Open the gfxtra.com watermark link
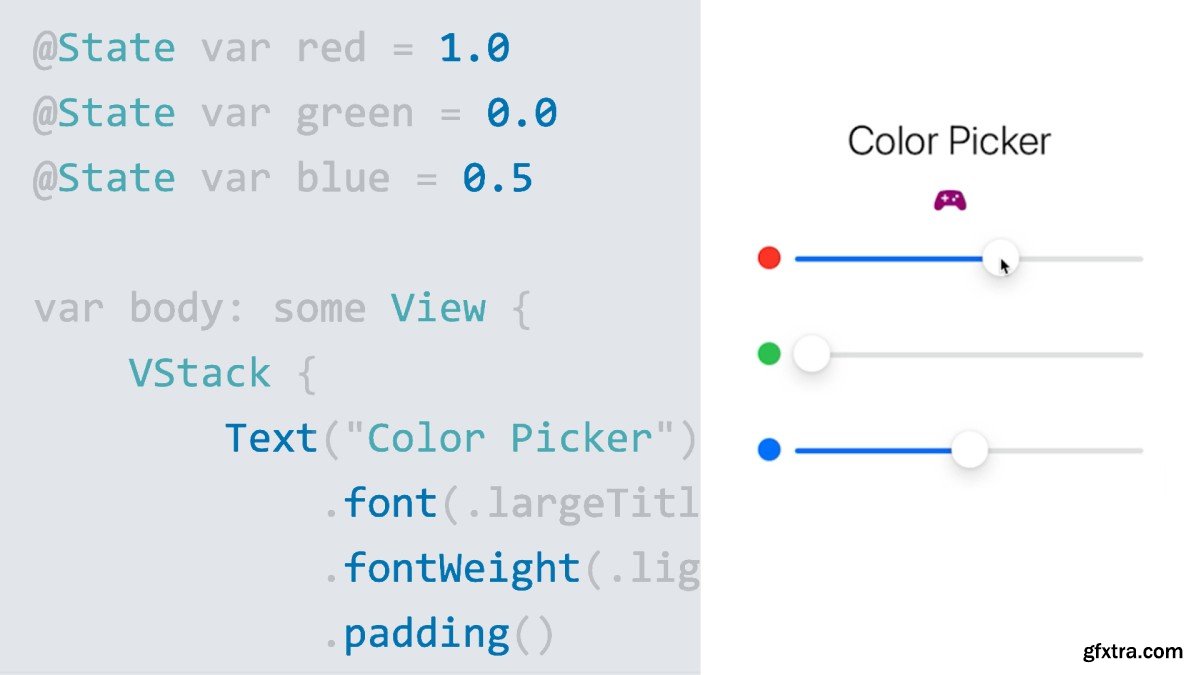1200x675 pixels. (x=1132, y=651)
